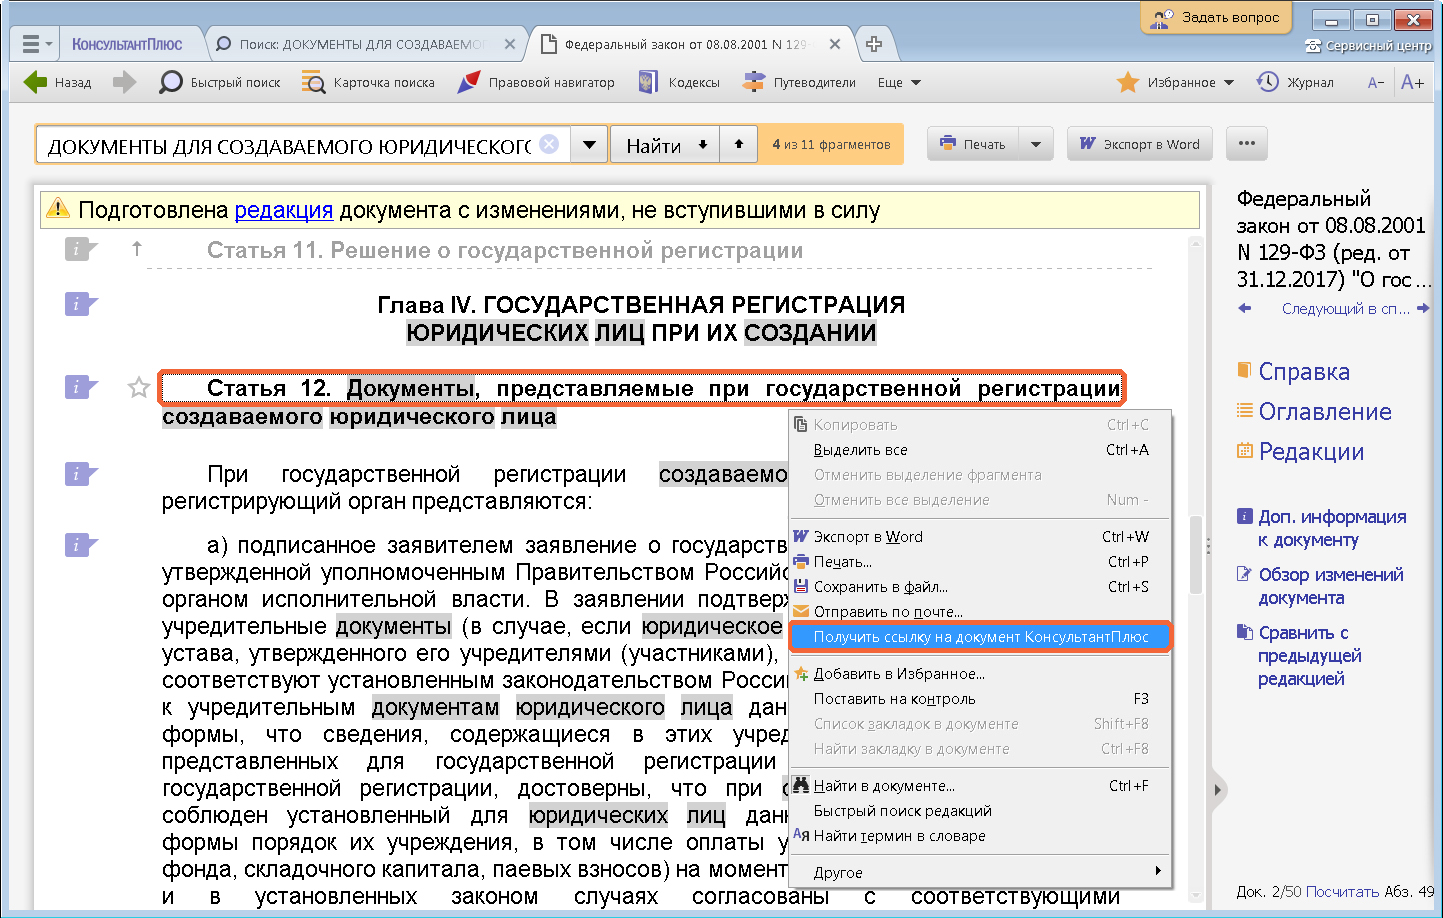1443x918 pixels.
Task: Click Экспорт в Word button
Action: pos(1139,144)
